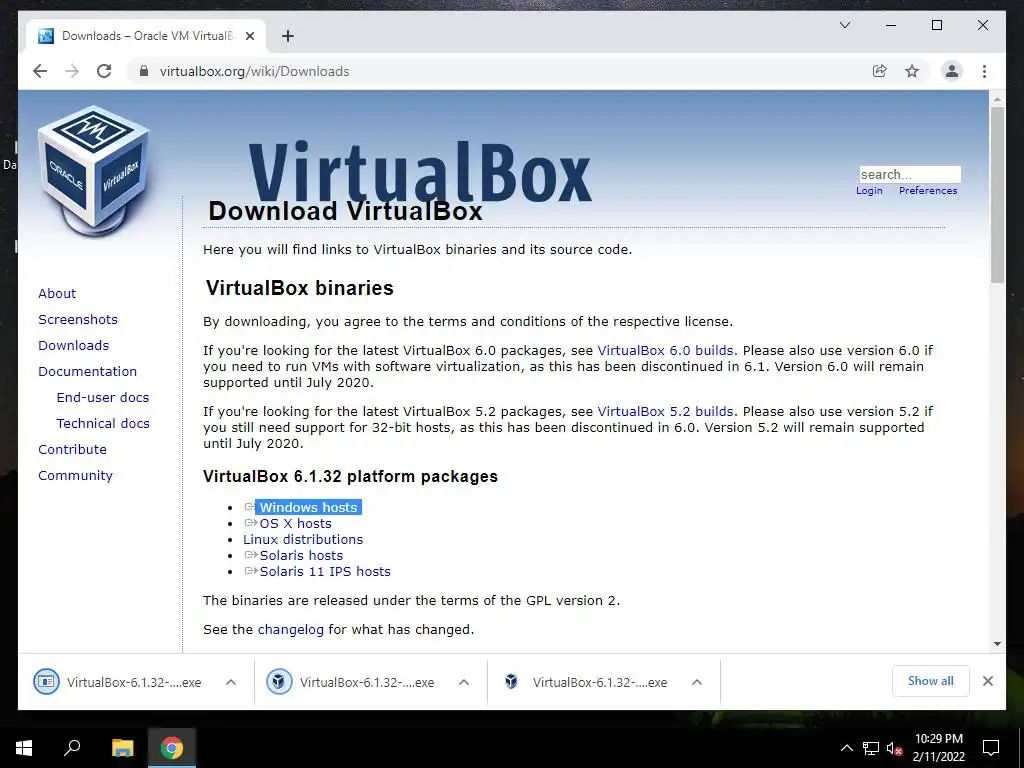Click the share page icon in address bar
The image size is (1024, 768).
880,71
